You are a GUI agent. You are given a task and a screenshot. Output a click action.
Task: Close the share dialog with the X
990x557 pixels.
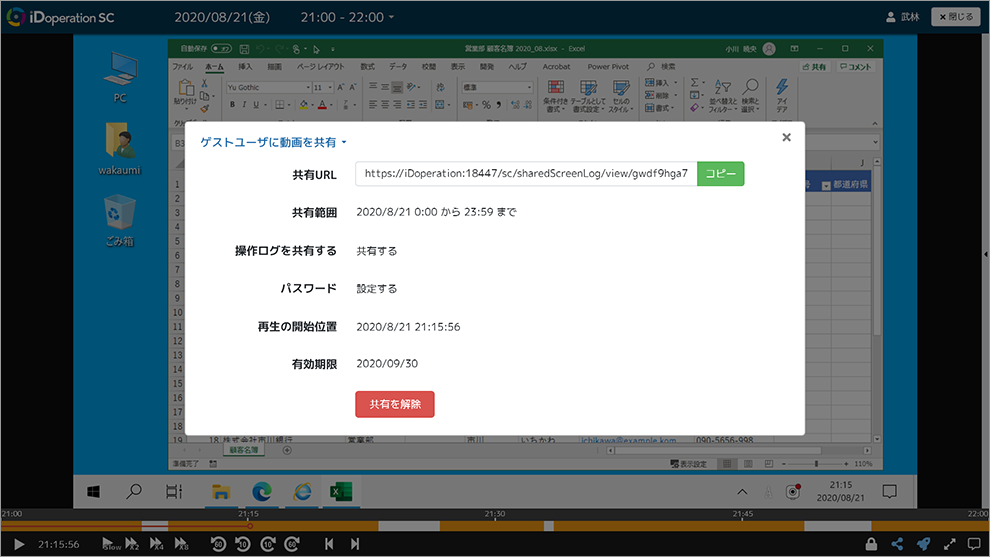[786, 137]
